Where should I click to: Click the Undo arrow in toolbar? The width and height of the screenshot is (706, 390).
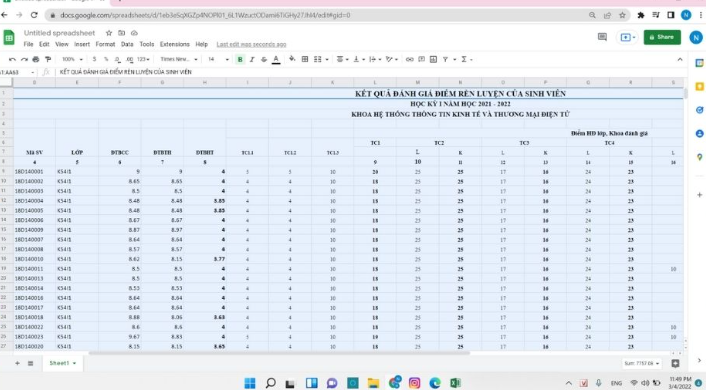(12, 59)
